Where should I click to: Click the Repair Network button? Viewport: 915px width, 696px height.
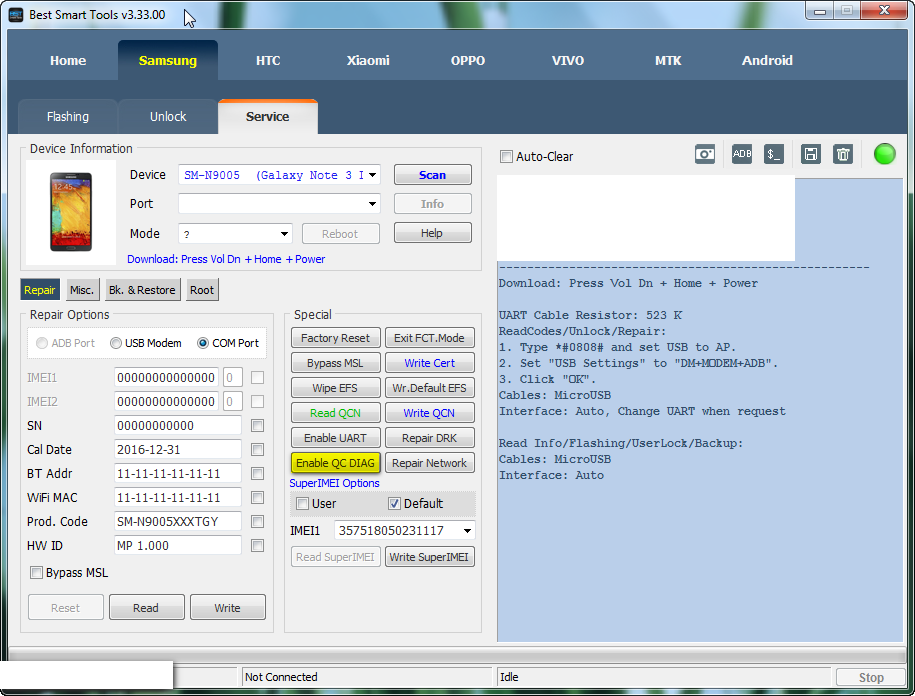click(429, 463)
